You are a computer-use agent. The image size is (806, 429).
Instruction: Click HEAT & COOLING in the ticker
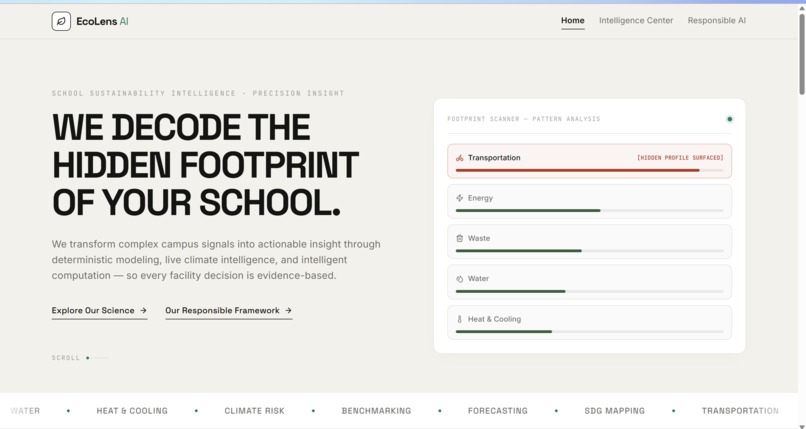(132, 411)
